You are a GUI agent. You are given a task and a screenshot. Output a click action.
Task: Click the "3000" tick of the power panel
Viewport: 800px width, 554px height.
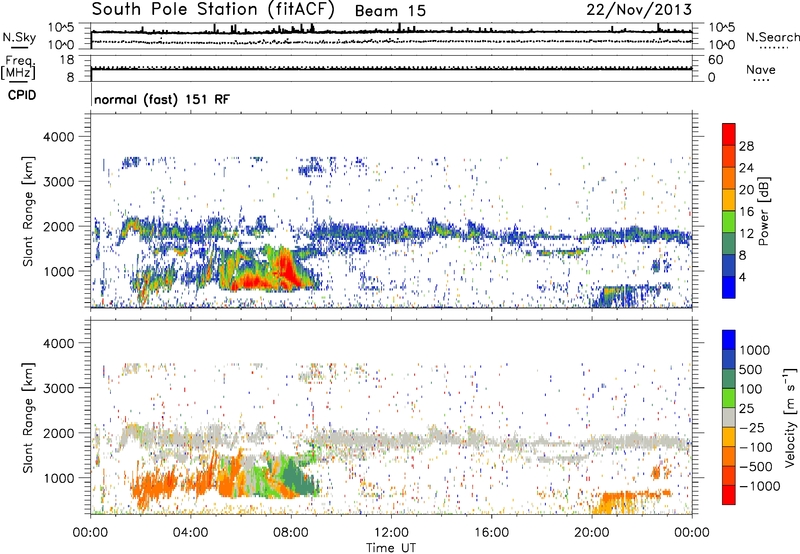(58, 182)
